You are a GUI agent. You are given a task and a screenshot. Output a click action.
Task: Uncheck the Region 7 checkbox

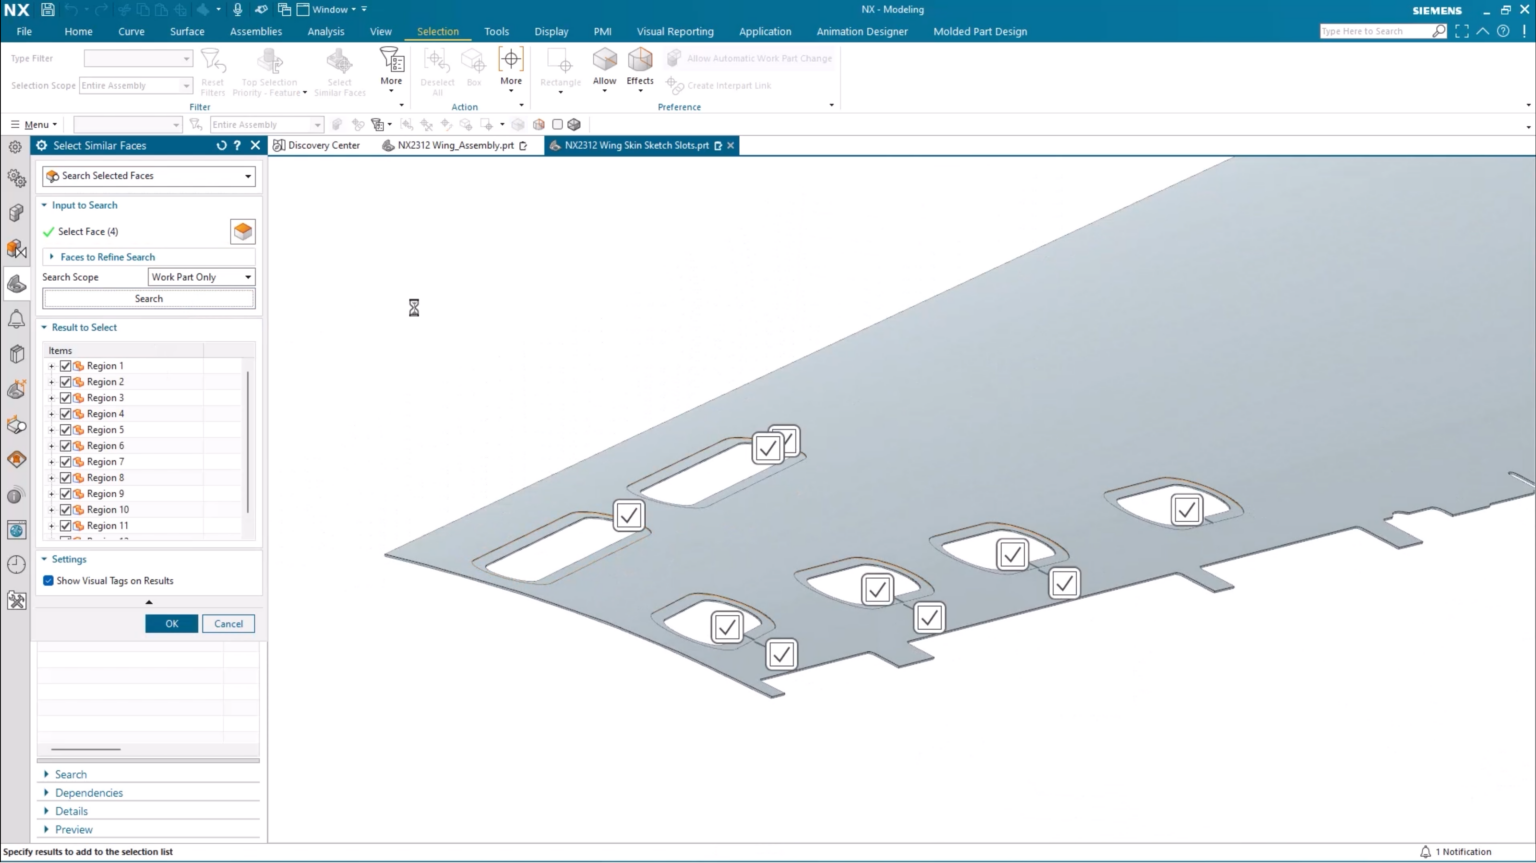pos(66,462)
